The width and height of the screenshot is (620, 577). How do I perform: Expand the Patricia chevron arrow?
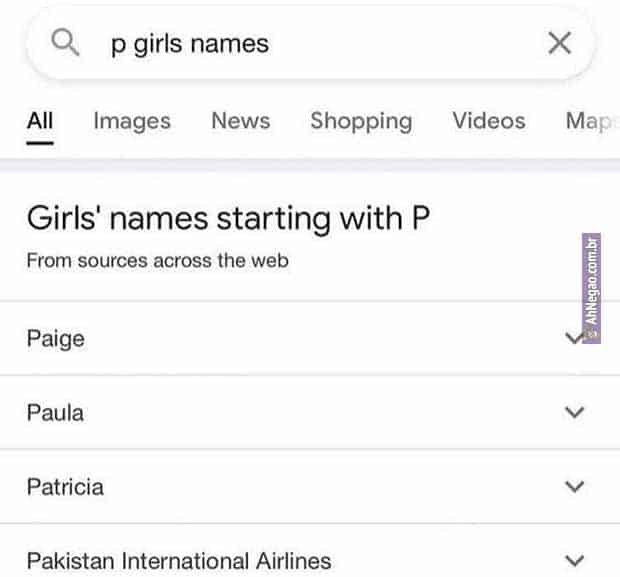point(574,487)
